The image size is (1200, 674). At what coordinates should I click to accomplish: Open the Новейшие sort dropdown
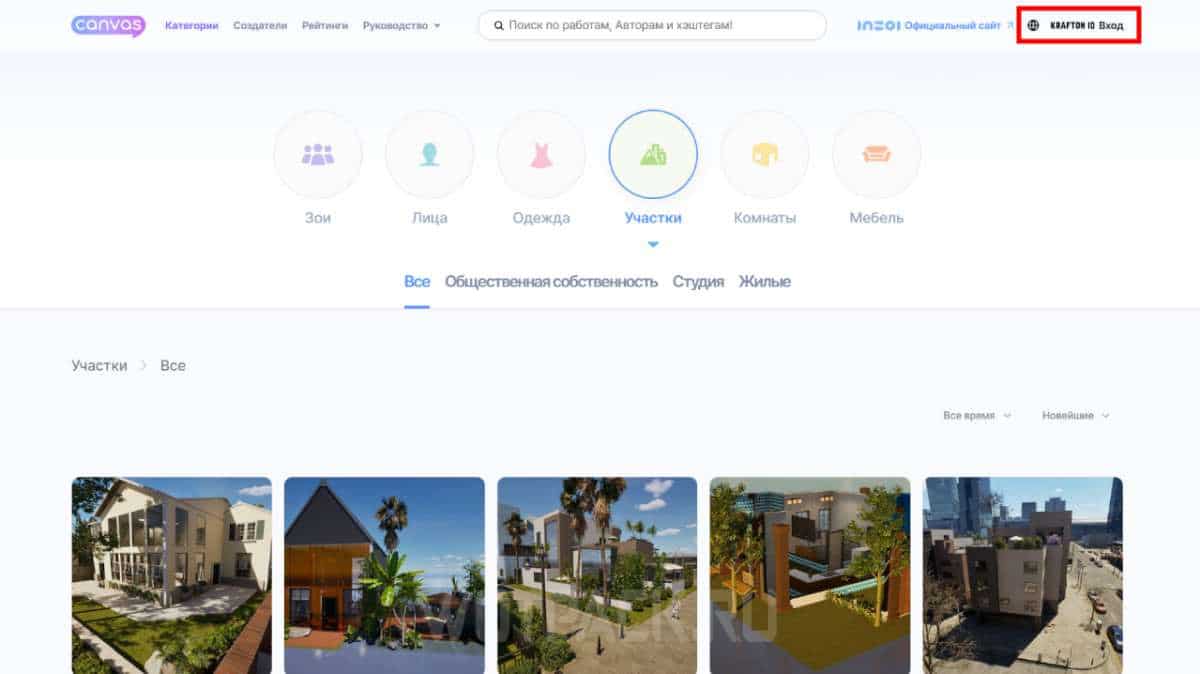pos(1076,415)
